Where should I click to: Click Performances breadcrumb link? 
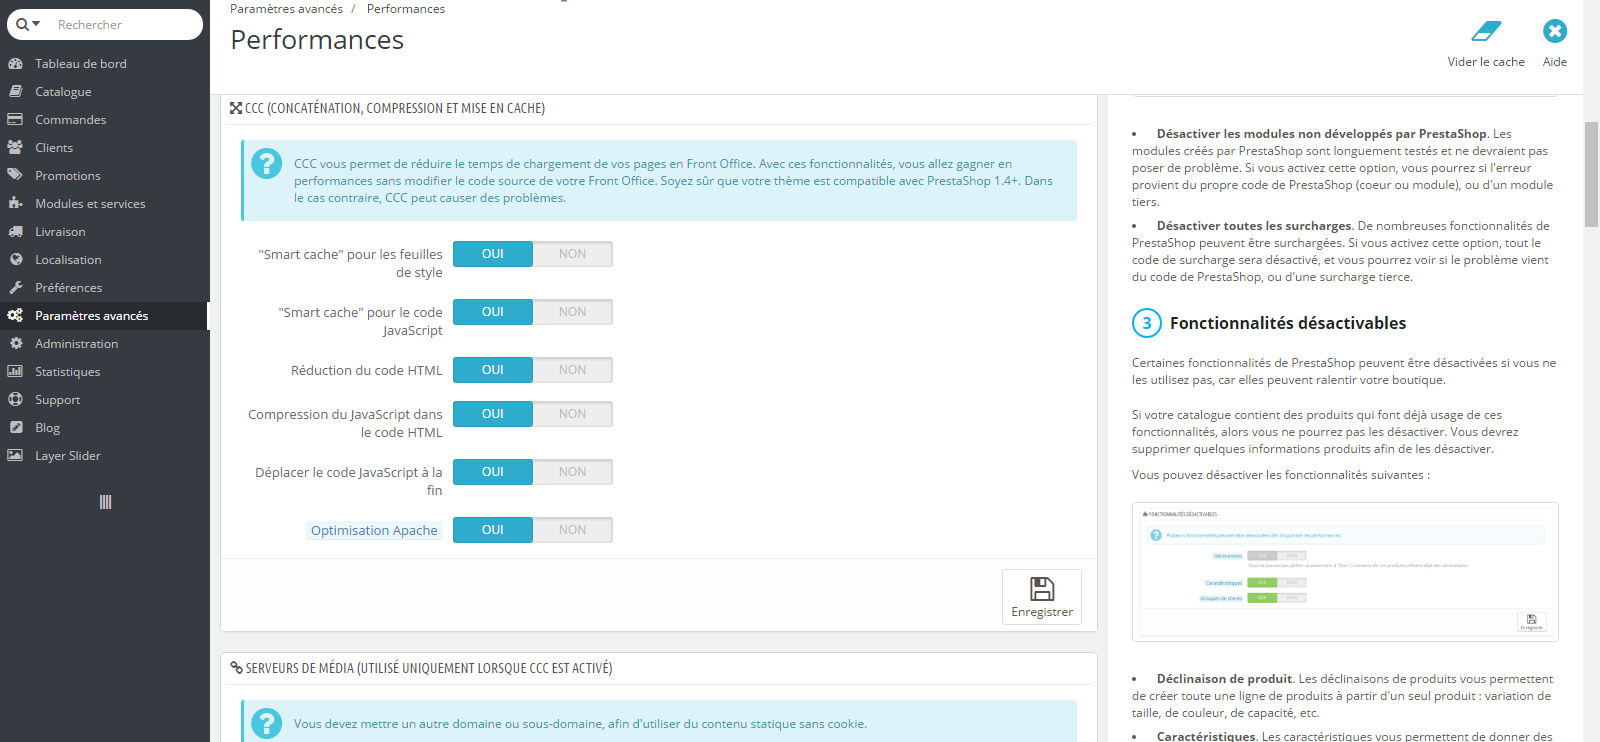(x=406, y=8)
